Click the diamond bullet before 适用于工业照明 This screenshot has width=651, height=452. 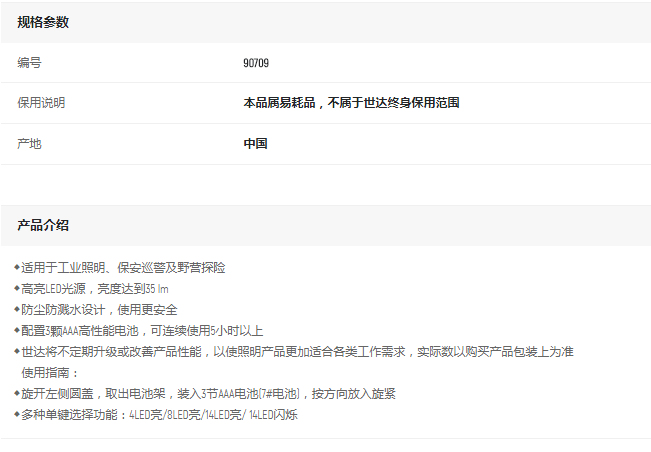click(x=17, y=268)
